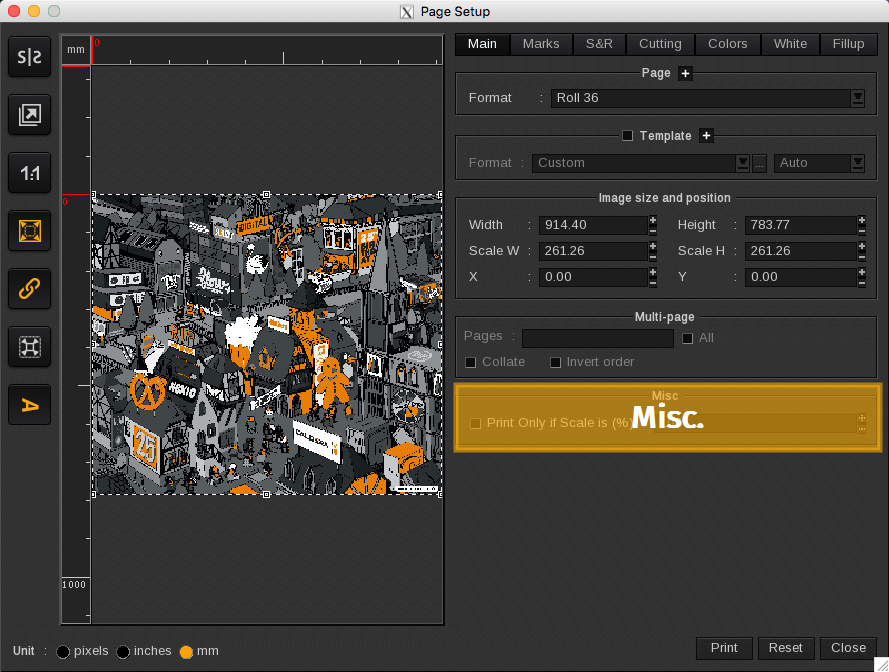Click the plus icon beside Template heading
889x672 pixels.
click(706, 136)
